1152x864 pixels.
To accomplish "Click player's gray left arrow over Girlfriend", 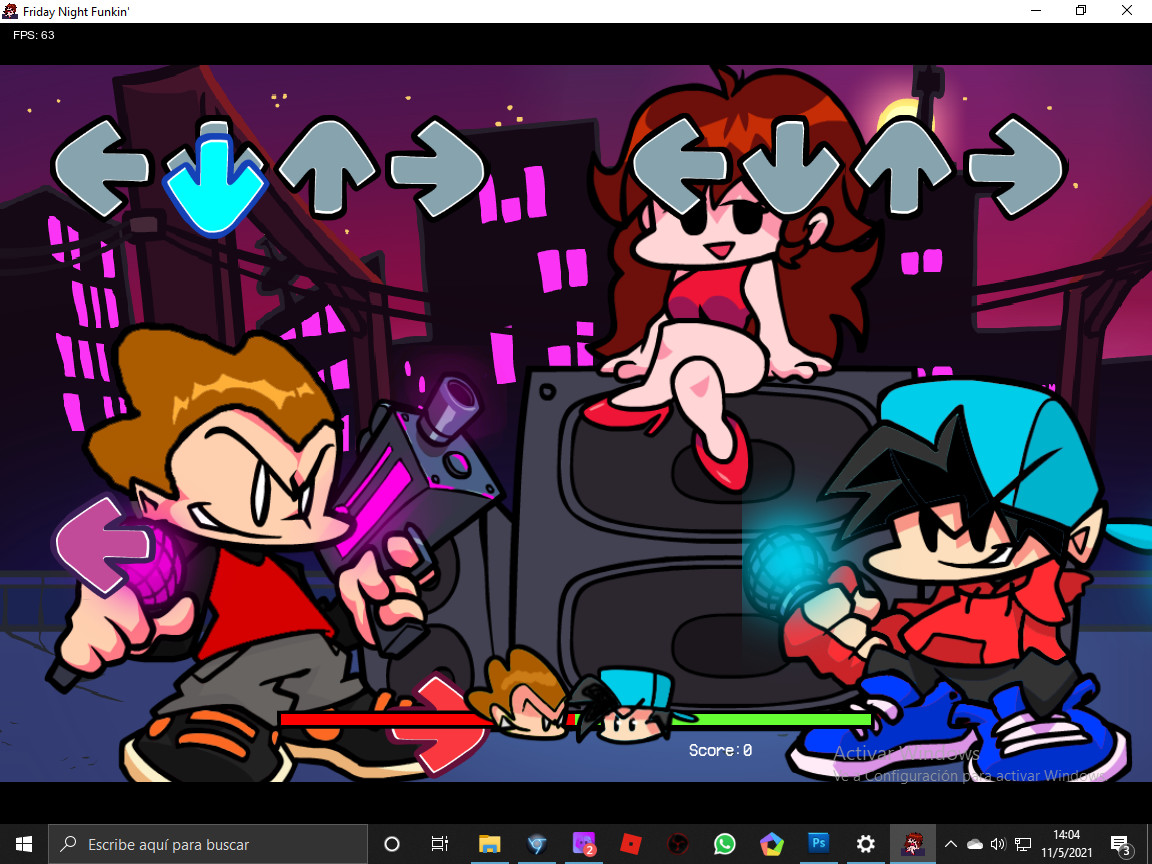I will click(x=678, y=167).
